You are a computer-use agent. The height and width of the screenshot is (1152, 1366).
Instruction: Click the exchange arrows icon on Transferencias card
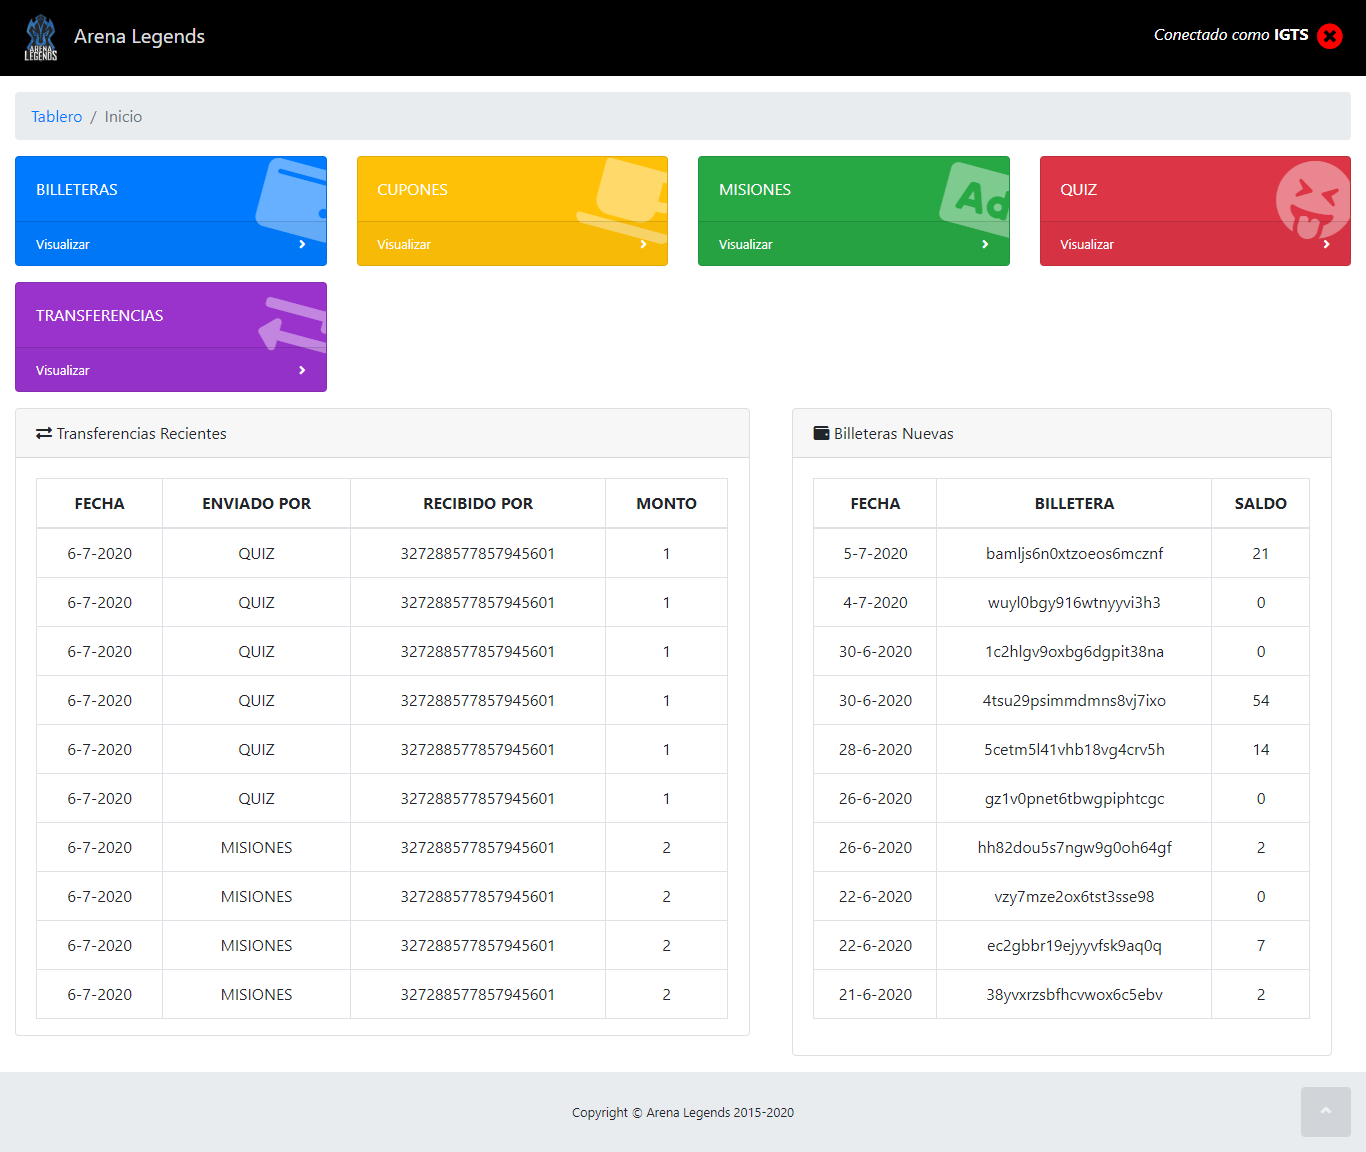point(294,324)
